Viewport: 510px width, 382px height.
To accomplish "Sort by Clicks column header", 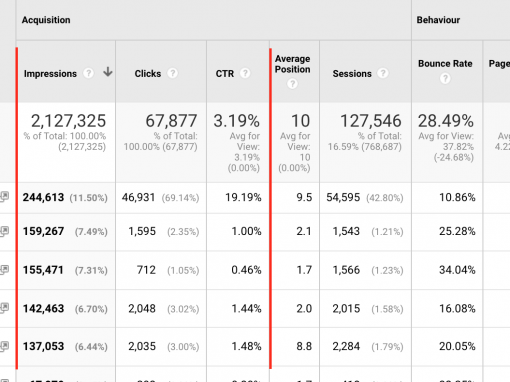I will (x=148, y=74).
